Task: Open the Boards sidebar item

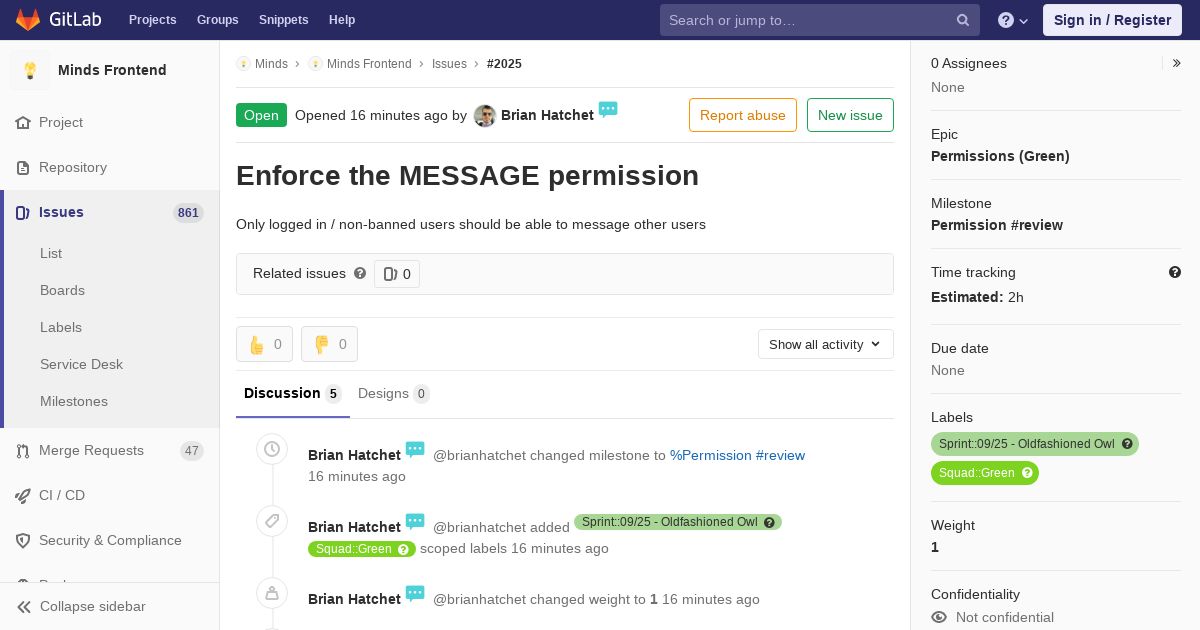Action: click(62, 291)
